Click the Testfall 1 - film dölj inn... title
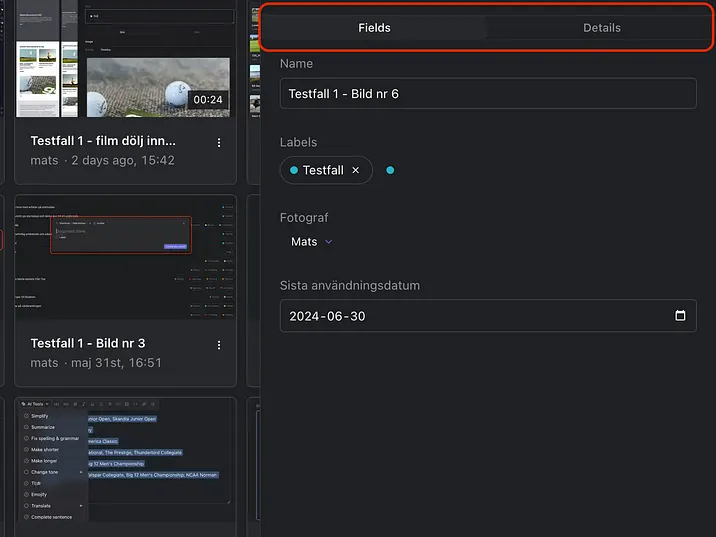716x537 pixels. point(103,141)
